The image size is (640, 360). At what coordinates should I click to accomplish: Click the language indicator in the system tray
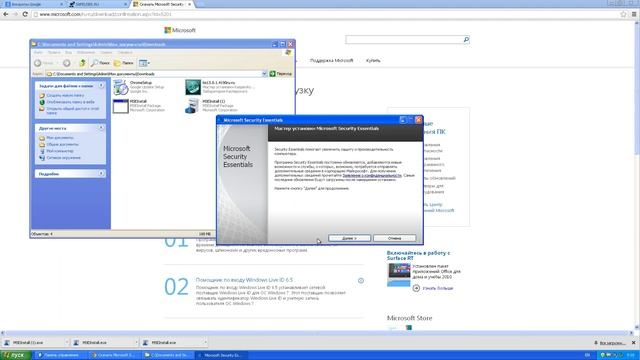pyautogui.click(x=587, y=355)
